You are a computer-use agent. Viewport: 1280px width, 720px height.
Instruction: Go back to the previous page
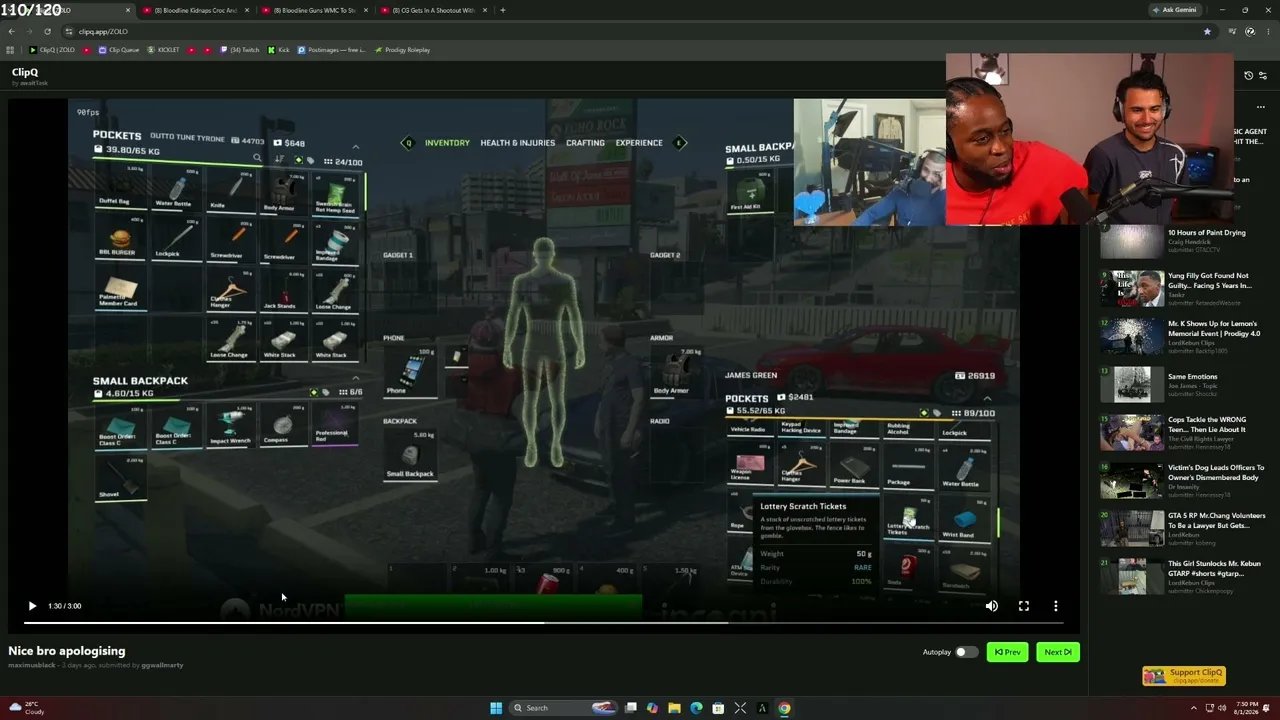[11, 31]
